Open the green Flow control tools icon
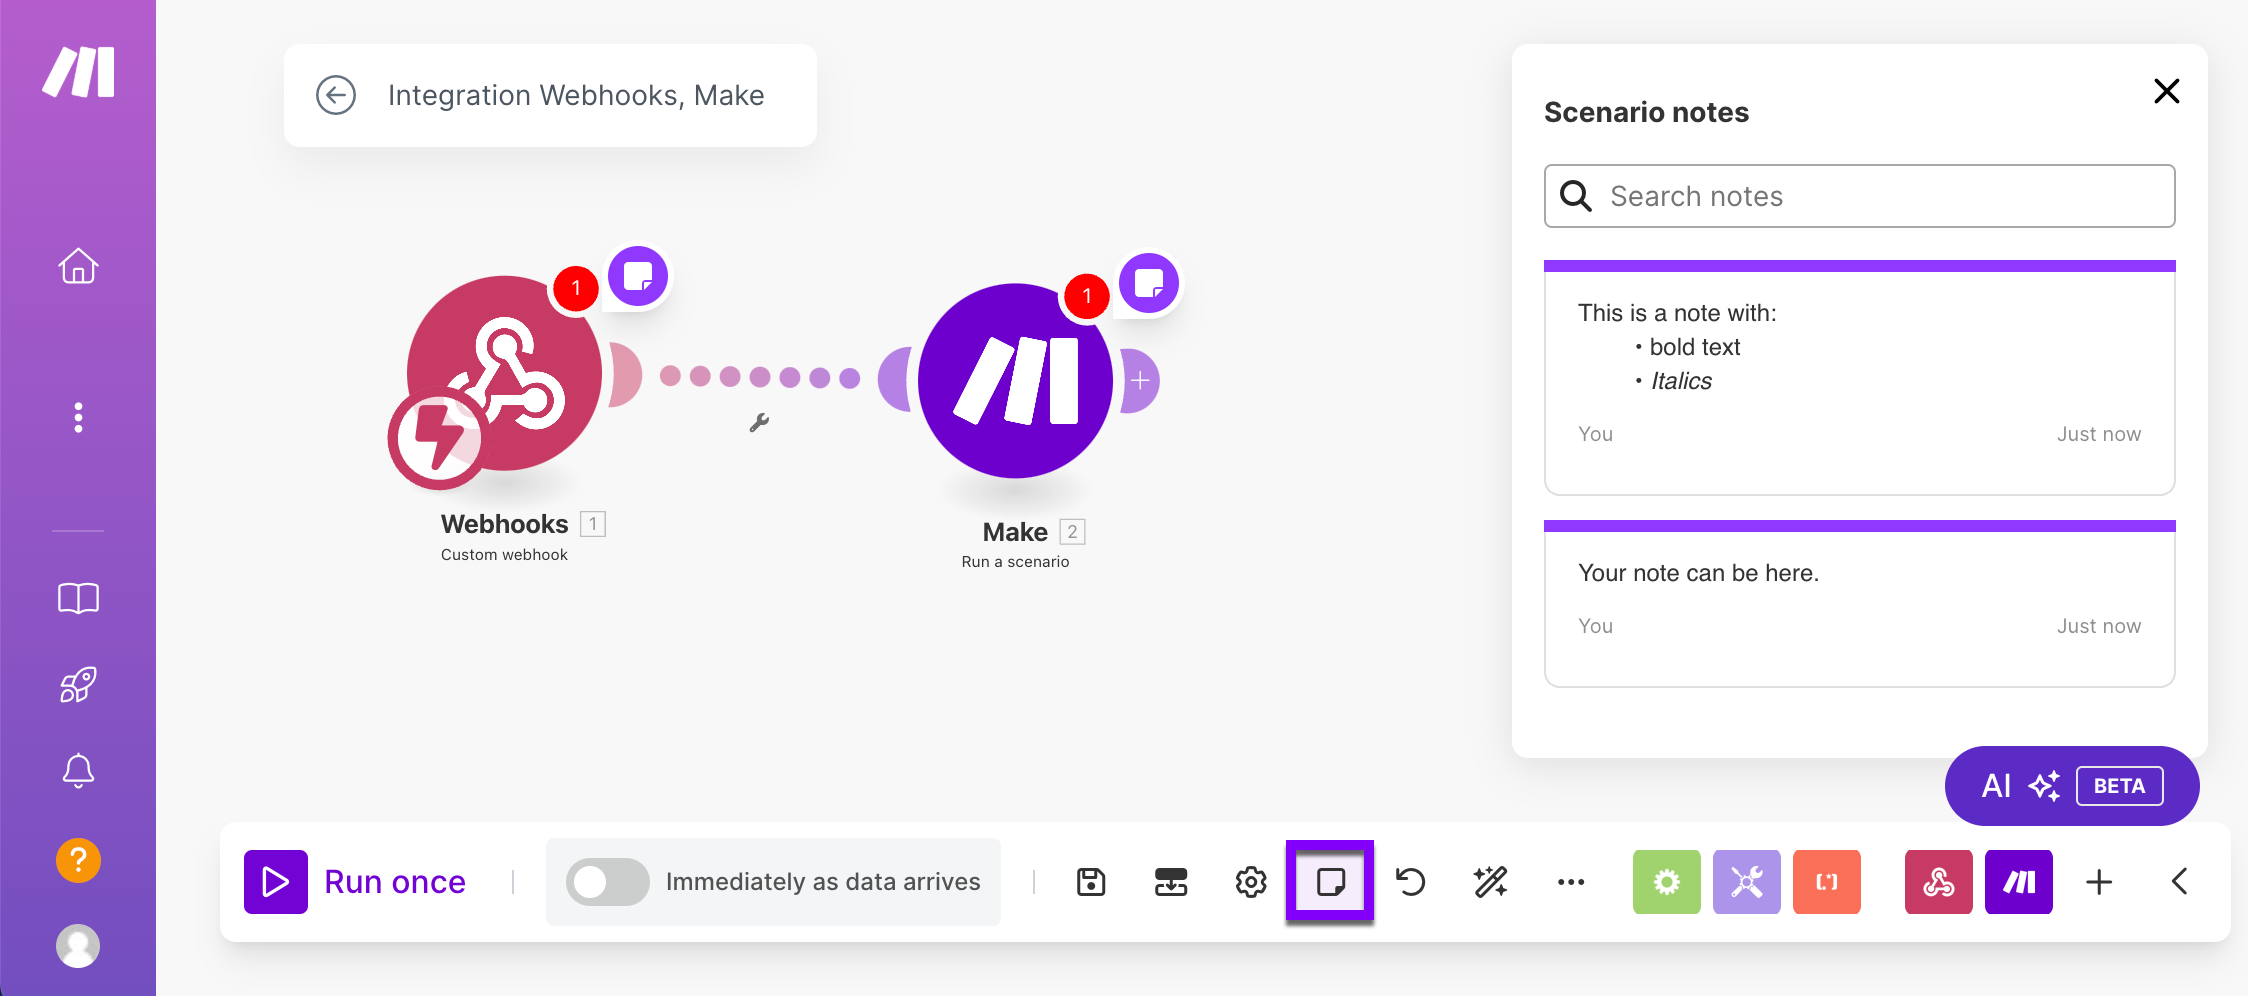This screenshot has height=996, width=2248. pyautogui.click(x=1667, y=882)
